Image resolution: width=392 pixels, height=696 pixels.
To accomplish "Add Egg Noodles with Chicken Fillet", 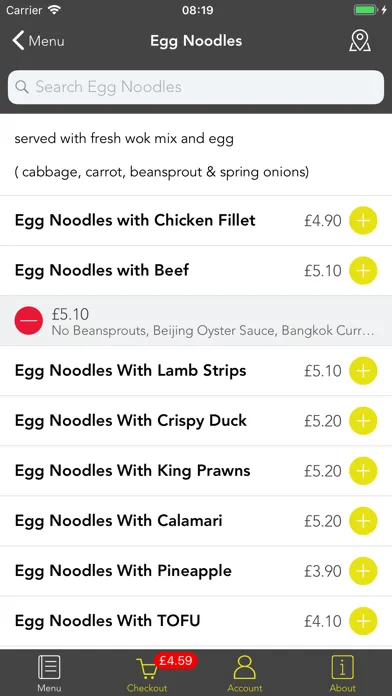I will [363, 220].
